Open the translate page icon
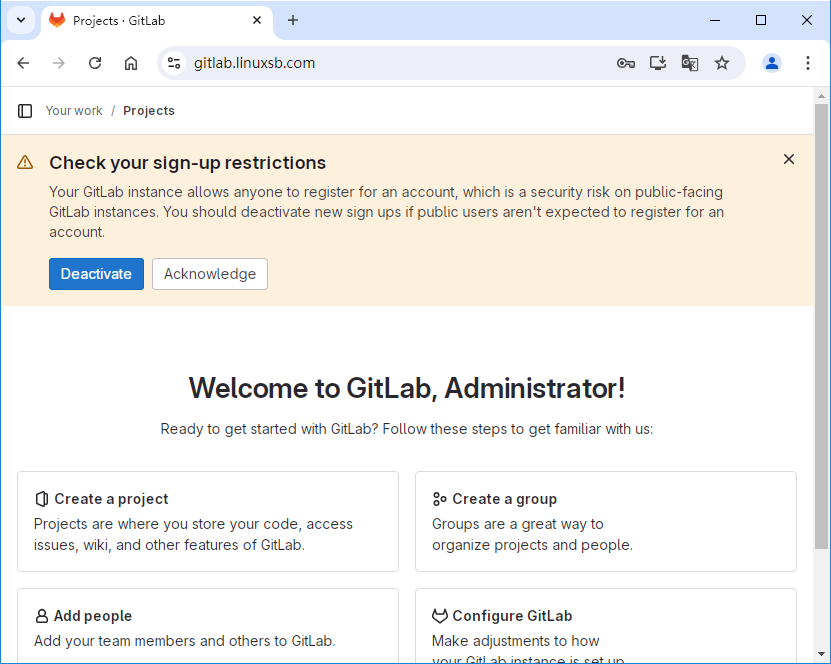Image resolution: width=831 pixels, height=664 pixels. point(689,63)
